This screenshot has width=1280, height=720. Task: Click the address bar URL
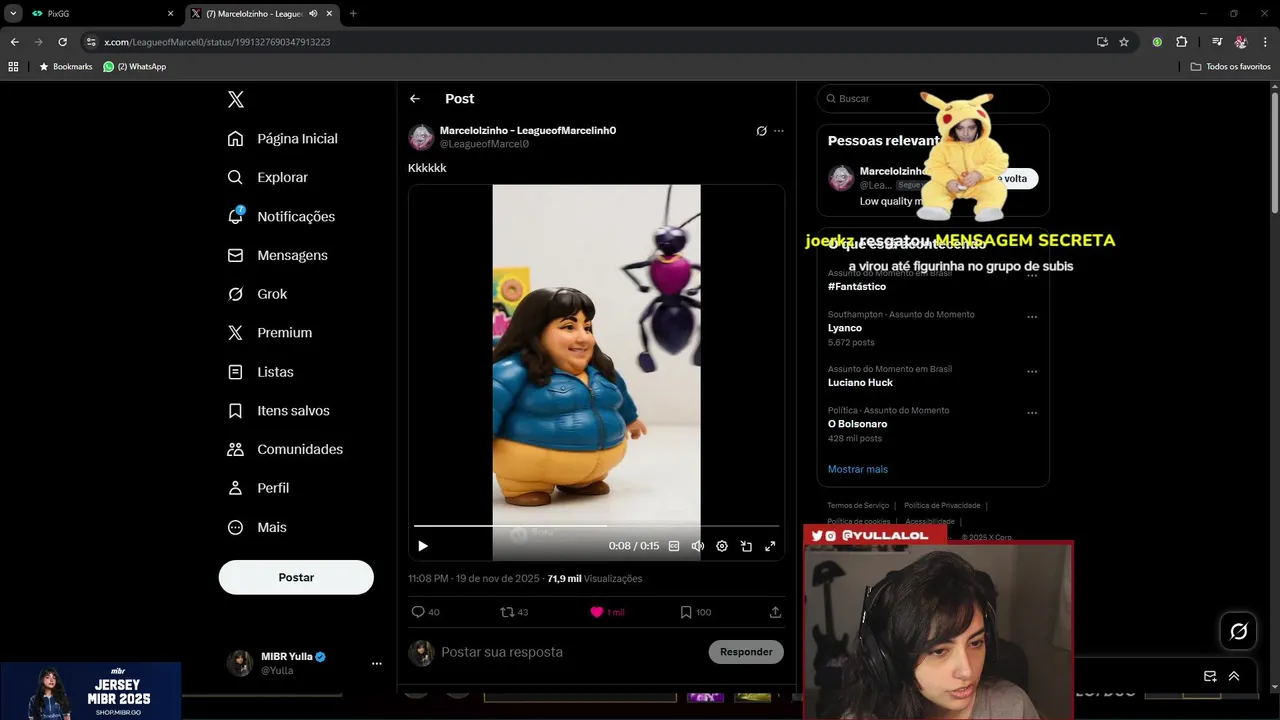[x=217, y=42]
